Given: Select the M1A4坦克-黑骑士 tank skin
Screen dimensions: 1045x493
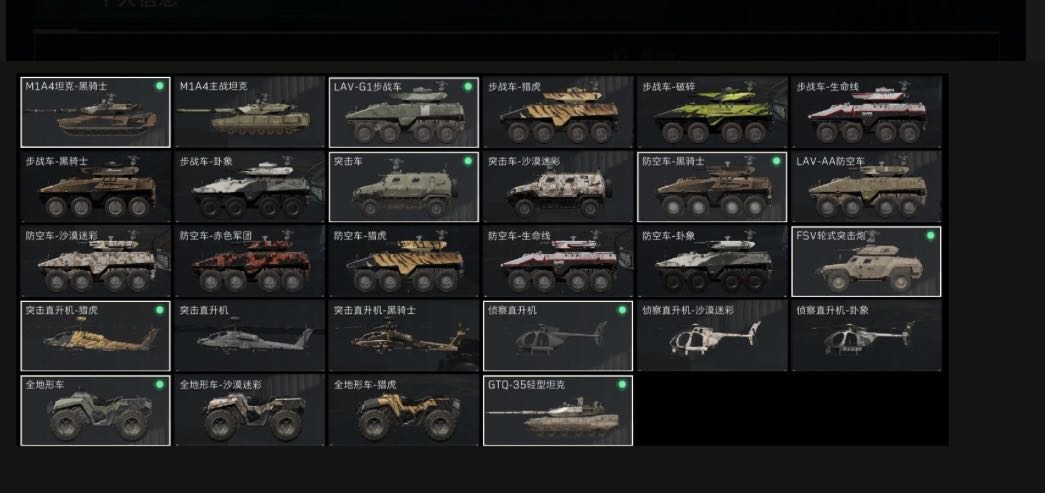Looking at the screenshot, I should coord(95,112).
